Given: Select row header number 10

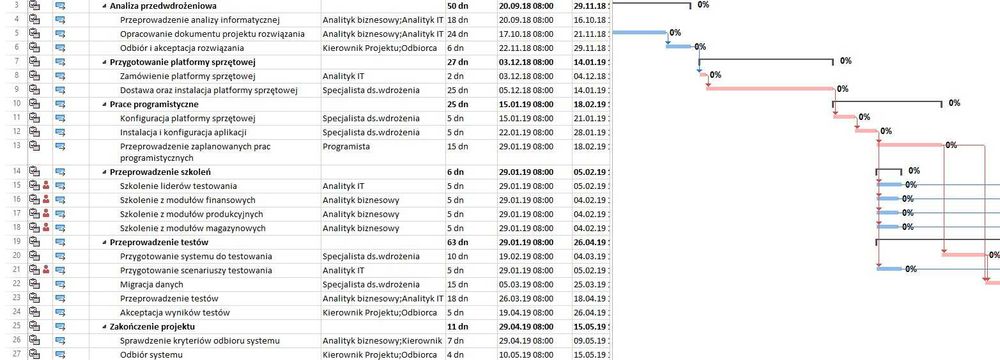Looking at the screenshot, I should tap(16, 103).
